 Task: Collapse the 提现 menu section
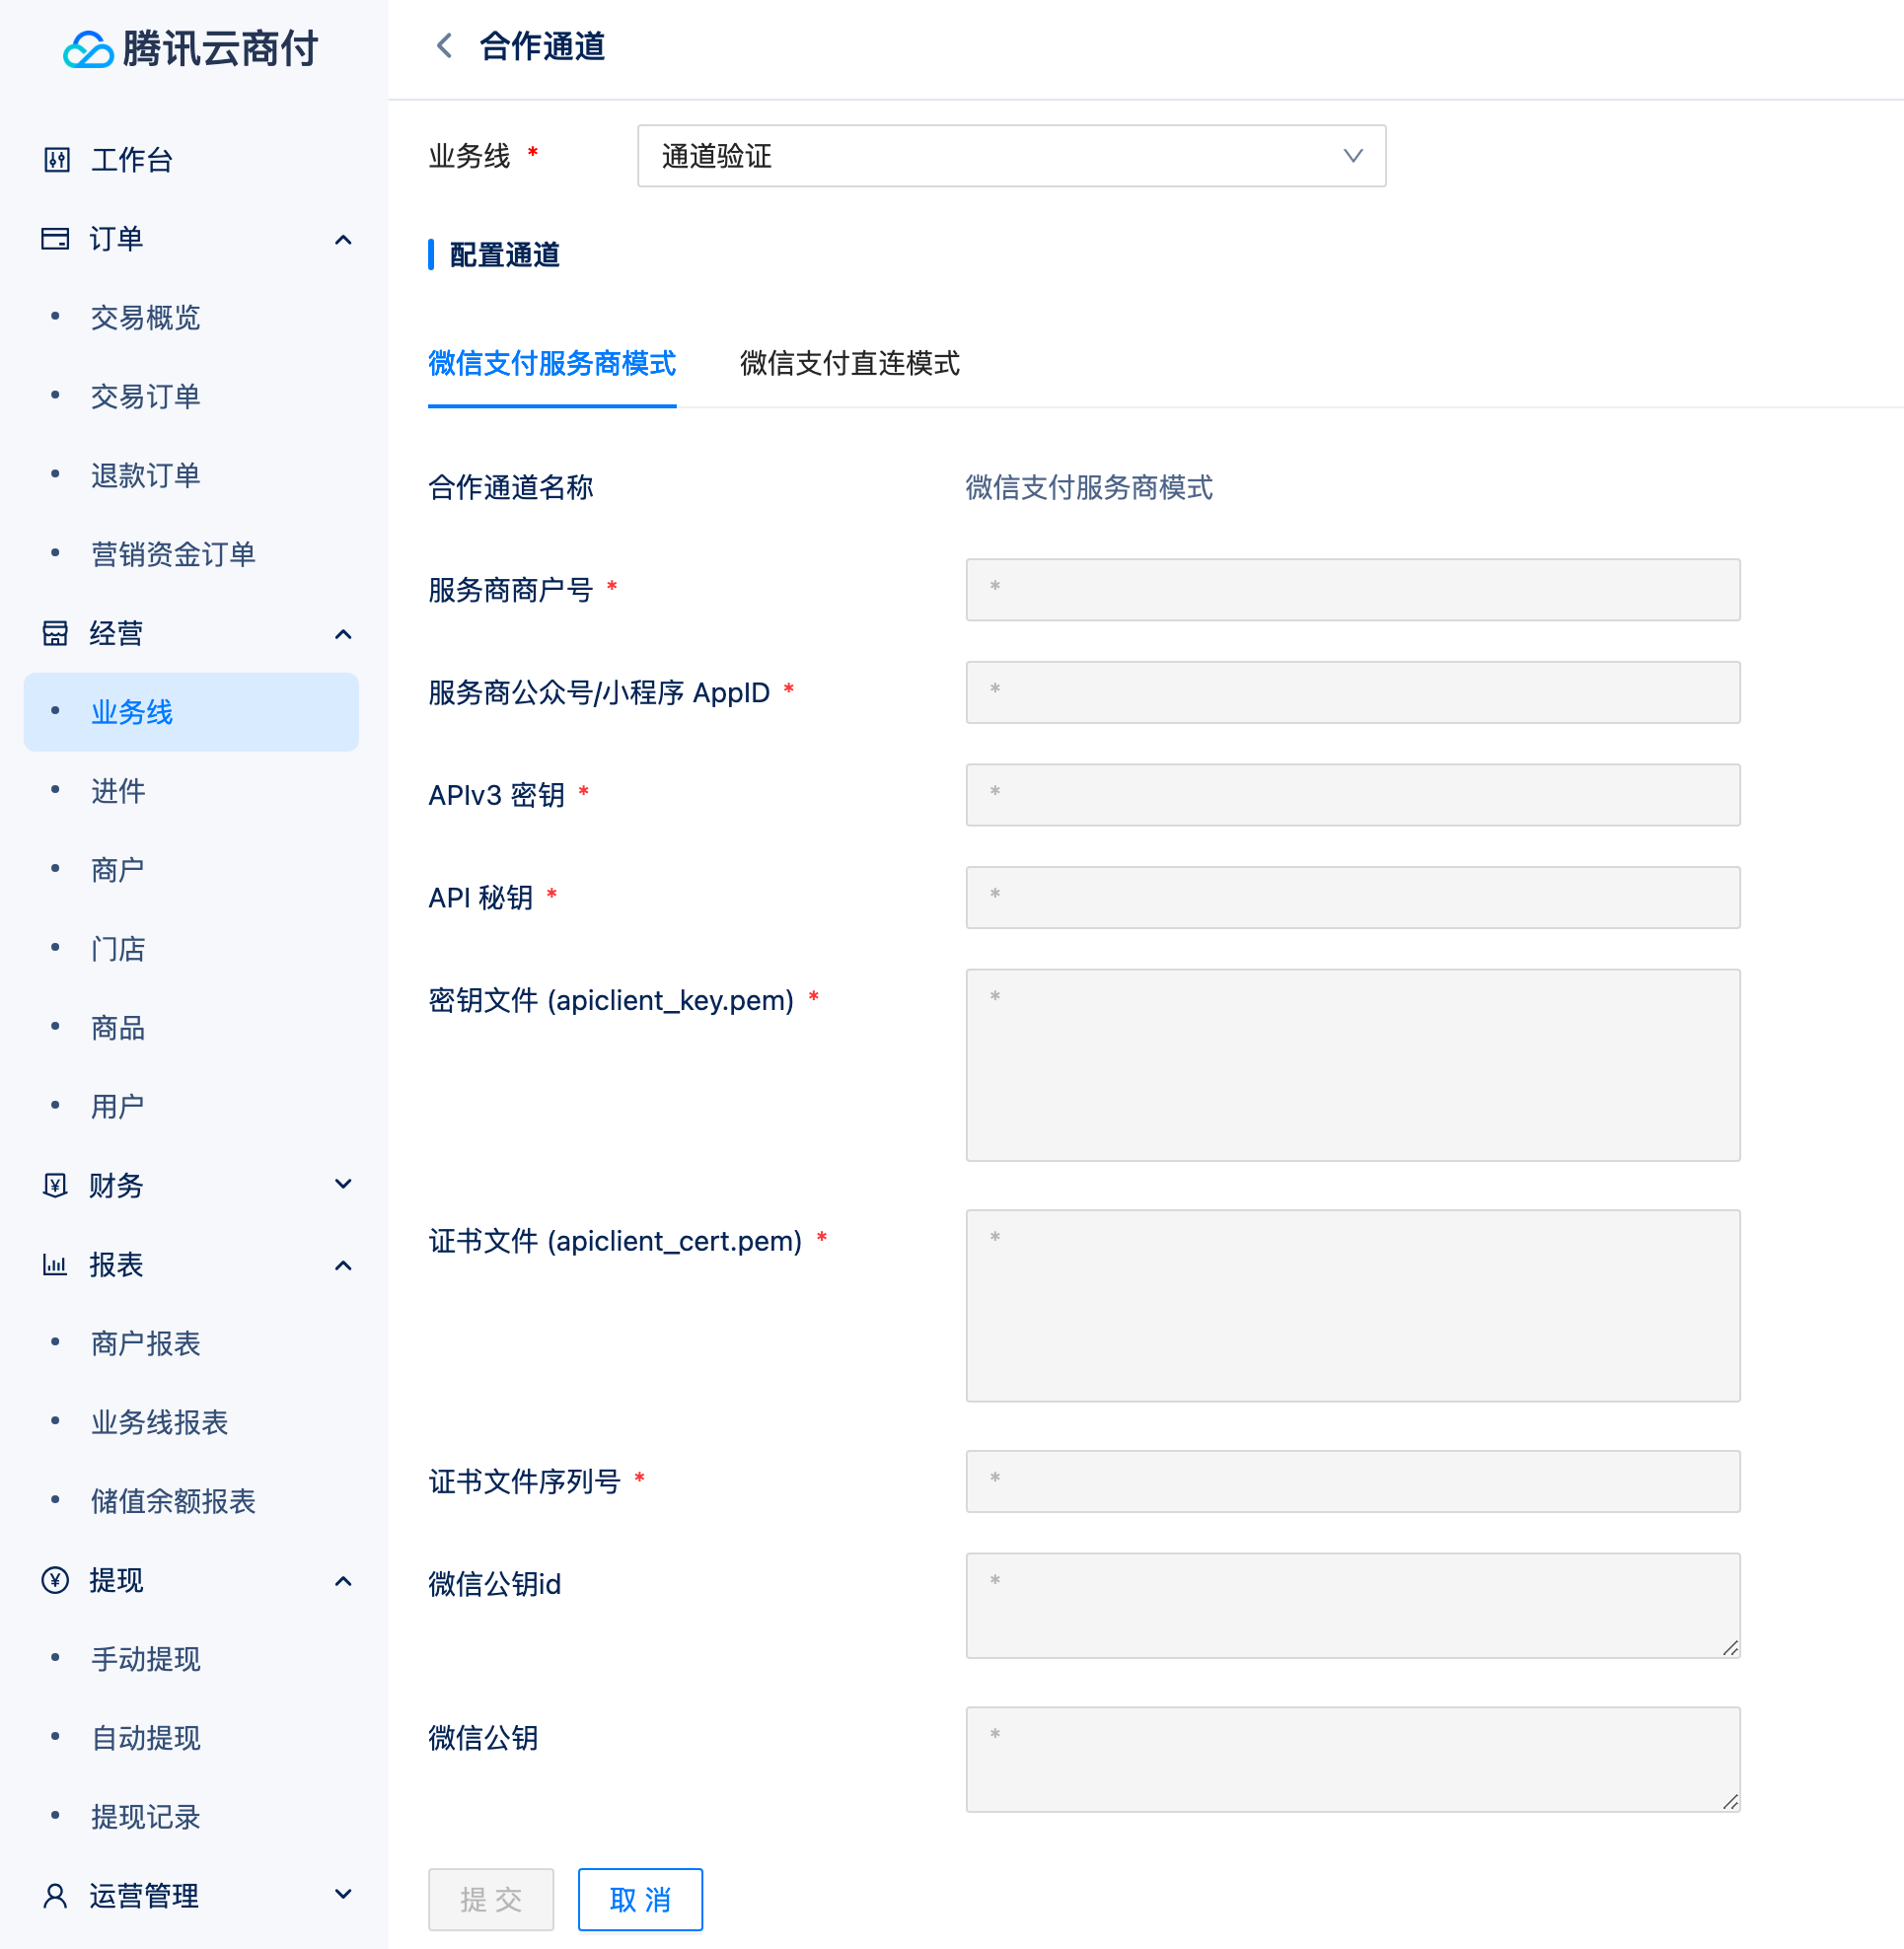[x=343, y=1581]
